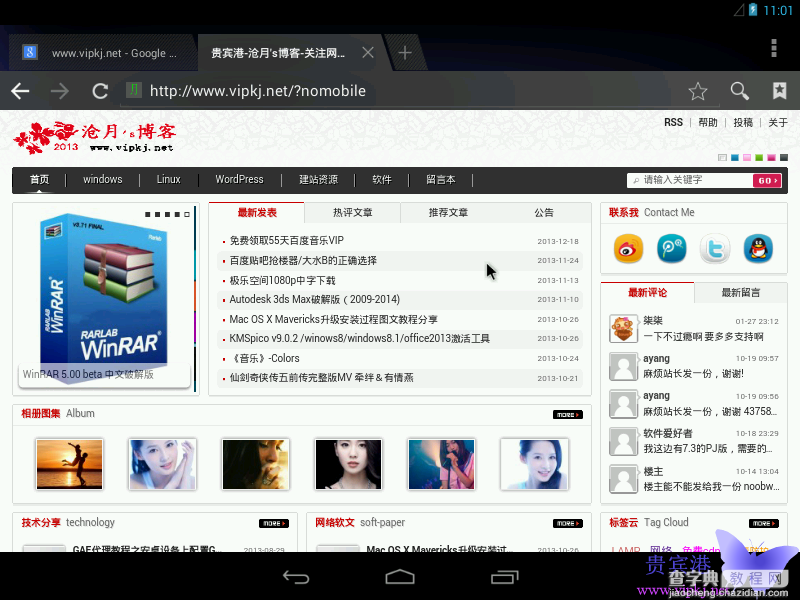Switch to www.vipkj.net Google tab

(x=102, y=53)
